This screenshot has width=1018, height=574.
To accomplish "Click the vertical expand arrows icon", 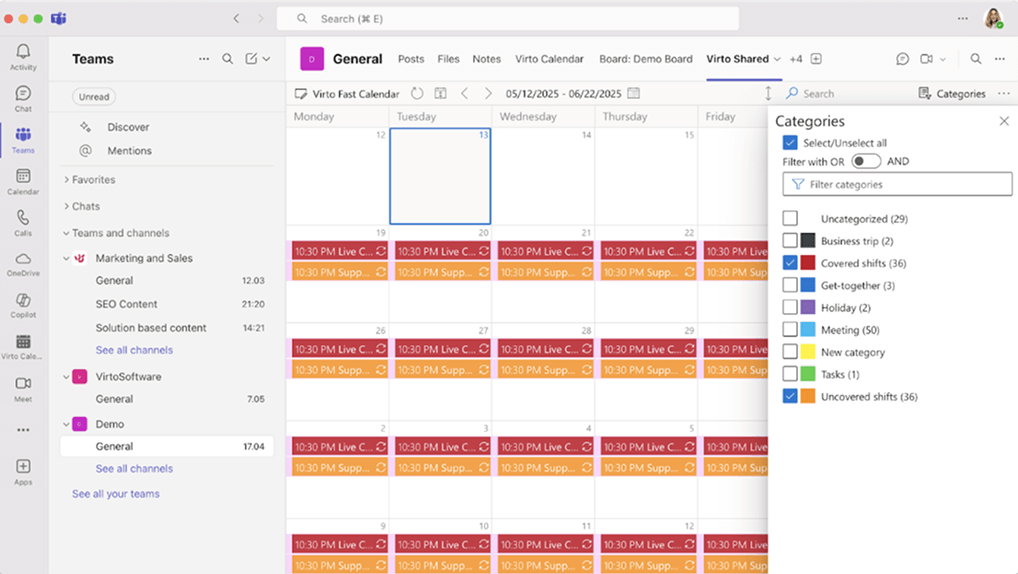I will (x=768, y=94).
